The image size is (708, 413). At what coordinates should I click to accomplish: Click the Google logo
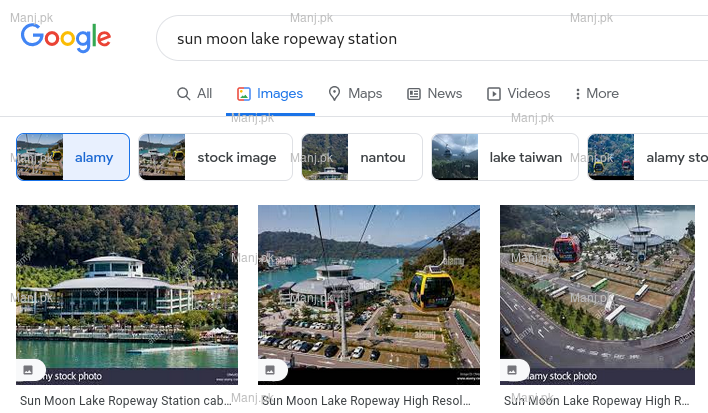tap(66, 38)
